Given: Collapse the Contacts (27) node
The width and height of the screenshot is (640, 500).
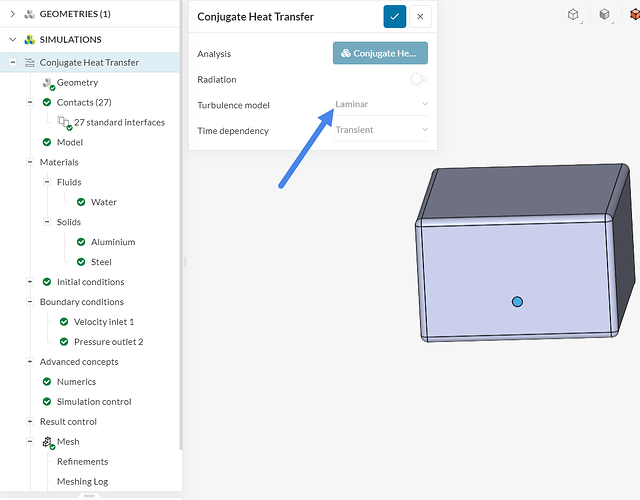Looking at the screenshot, I should (30, 102).
